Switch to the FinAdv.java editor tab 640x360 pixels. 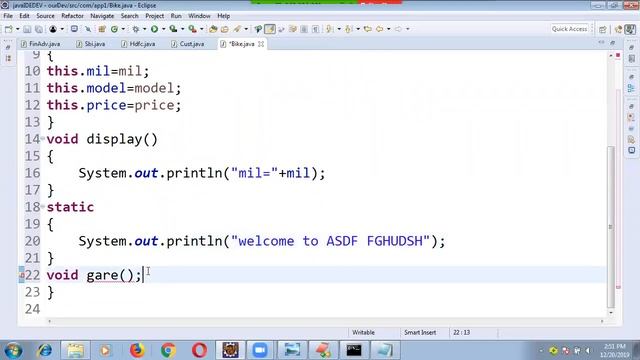(x=41, y=44)
